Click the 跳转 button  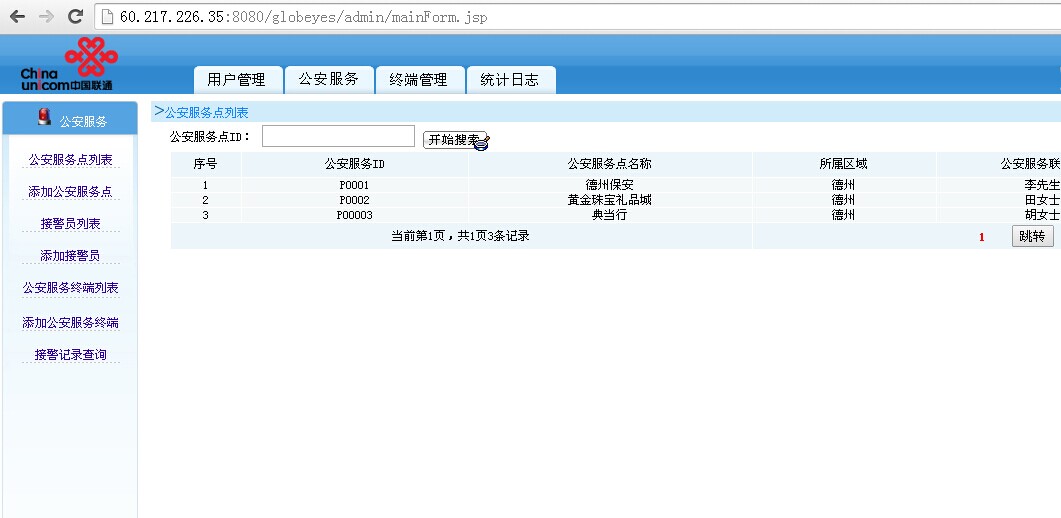(1033, 236)
